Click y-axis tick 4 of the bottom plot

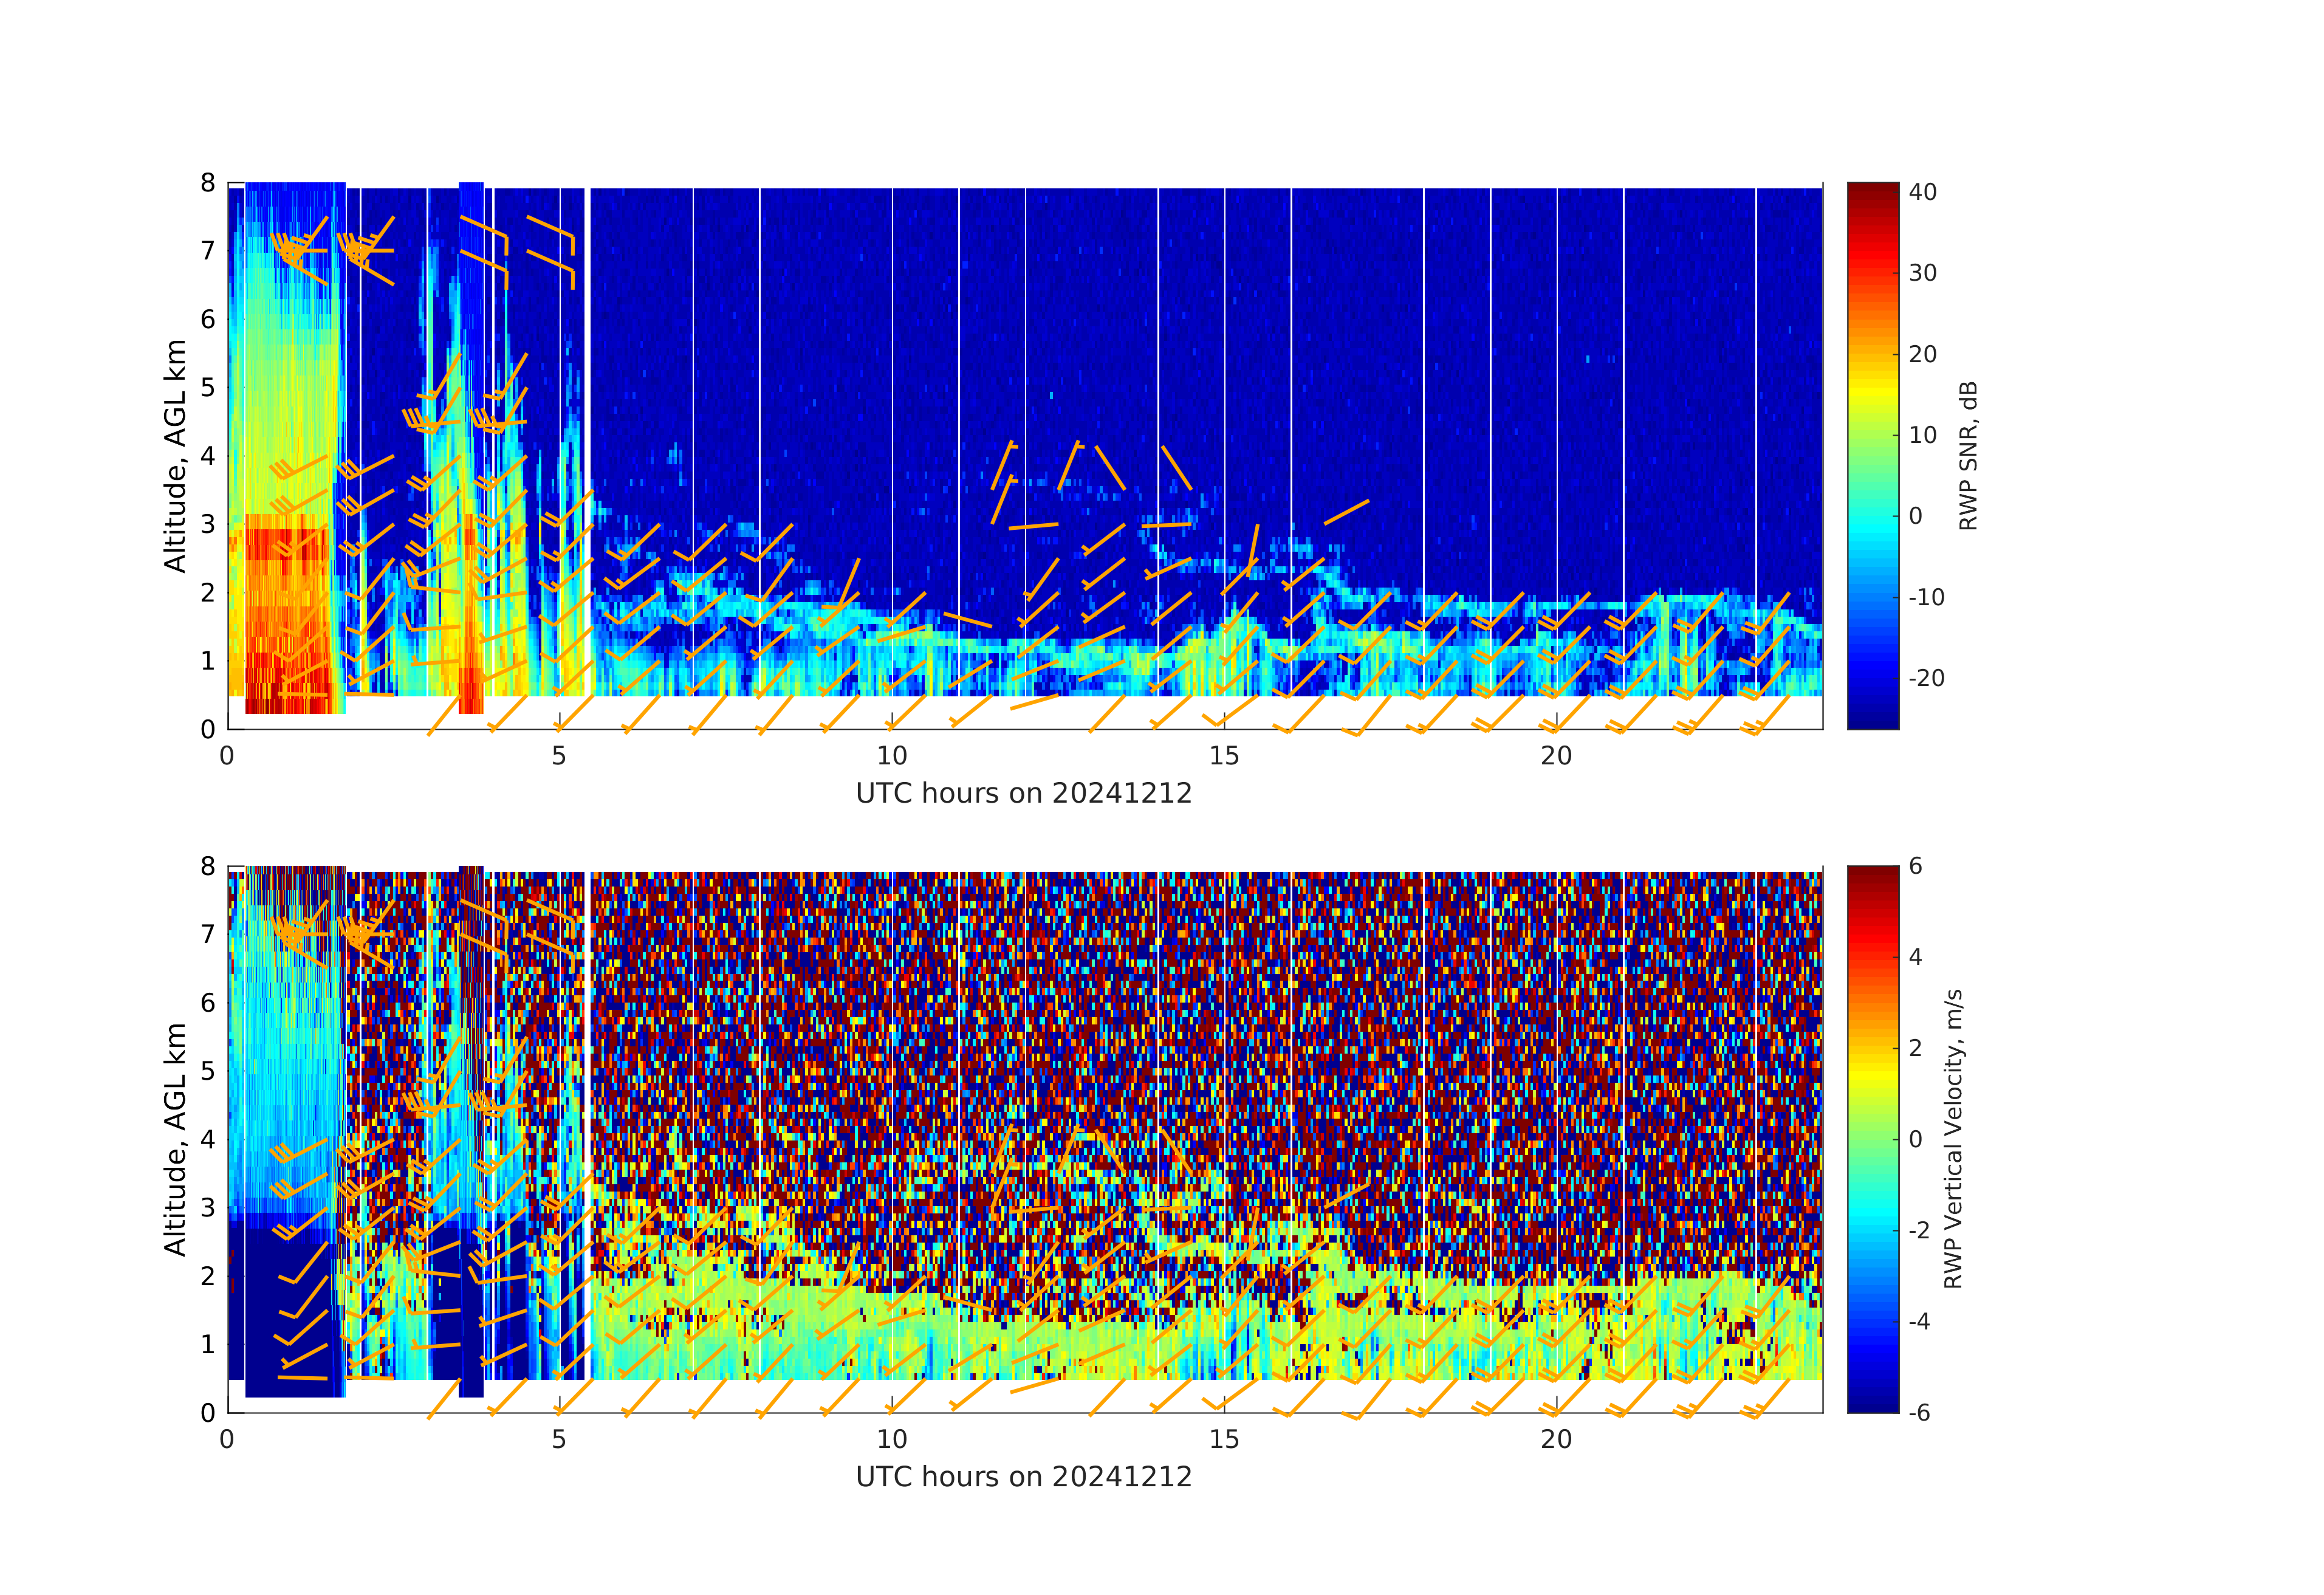click(208, 1139)
